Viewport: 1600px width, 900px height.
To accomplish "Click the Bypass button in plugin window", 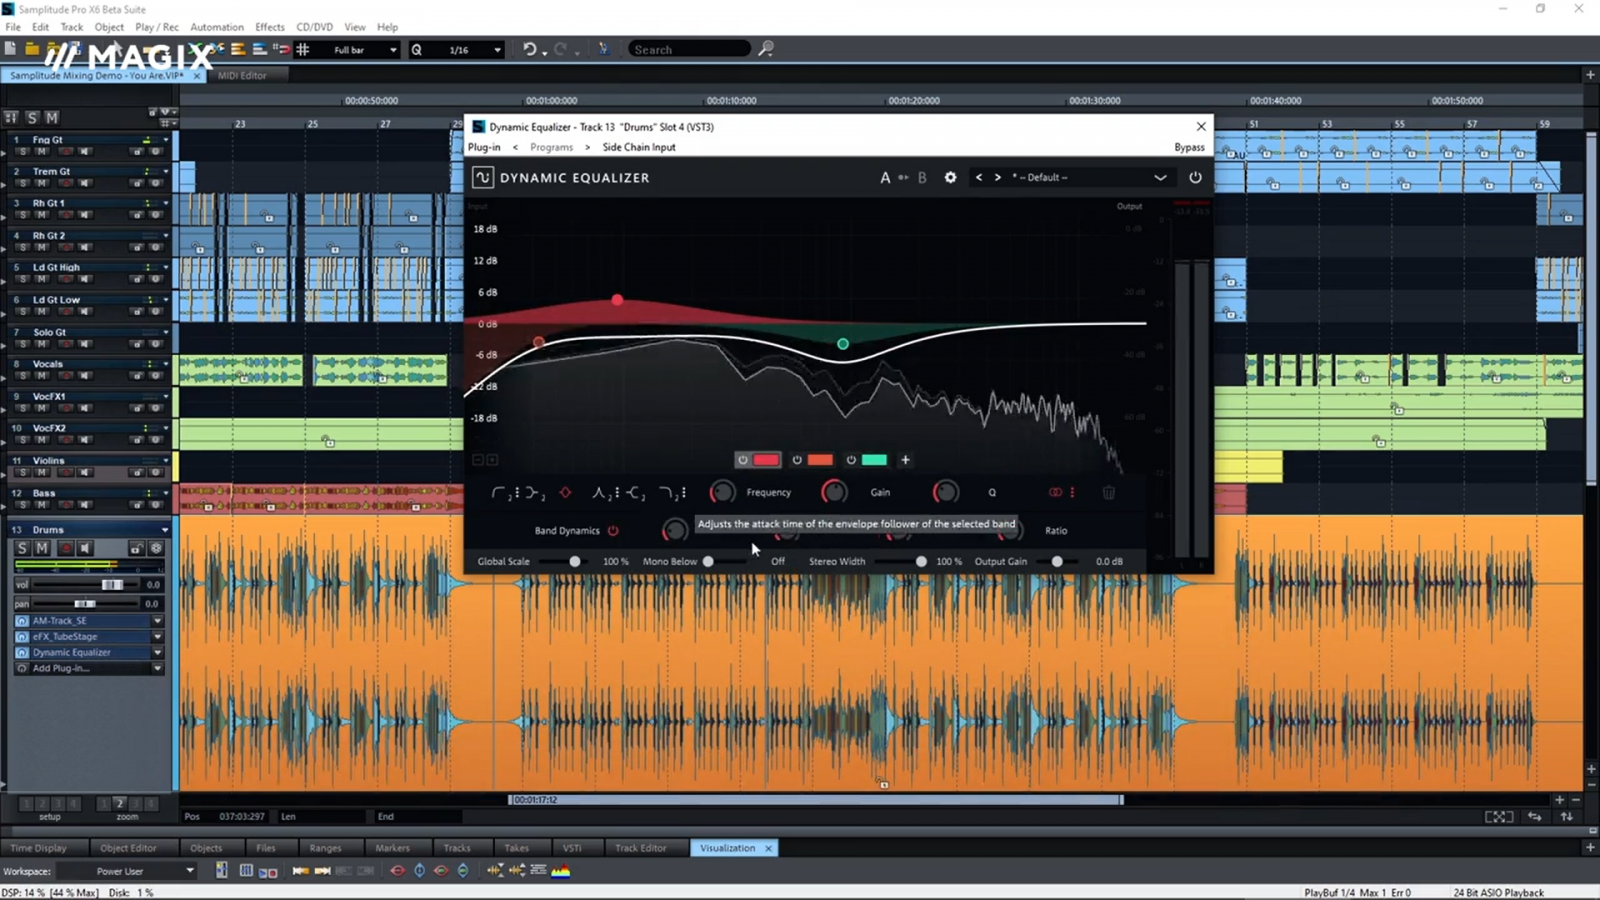I will click(1189, 147).
